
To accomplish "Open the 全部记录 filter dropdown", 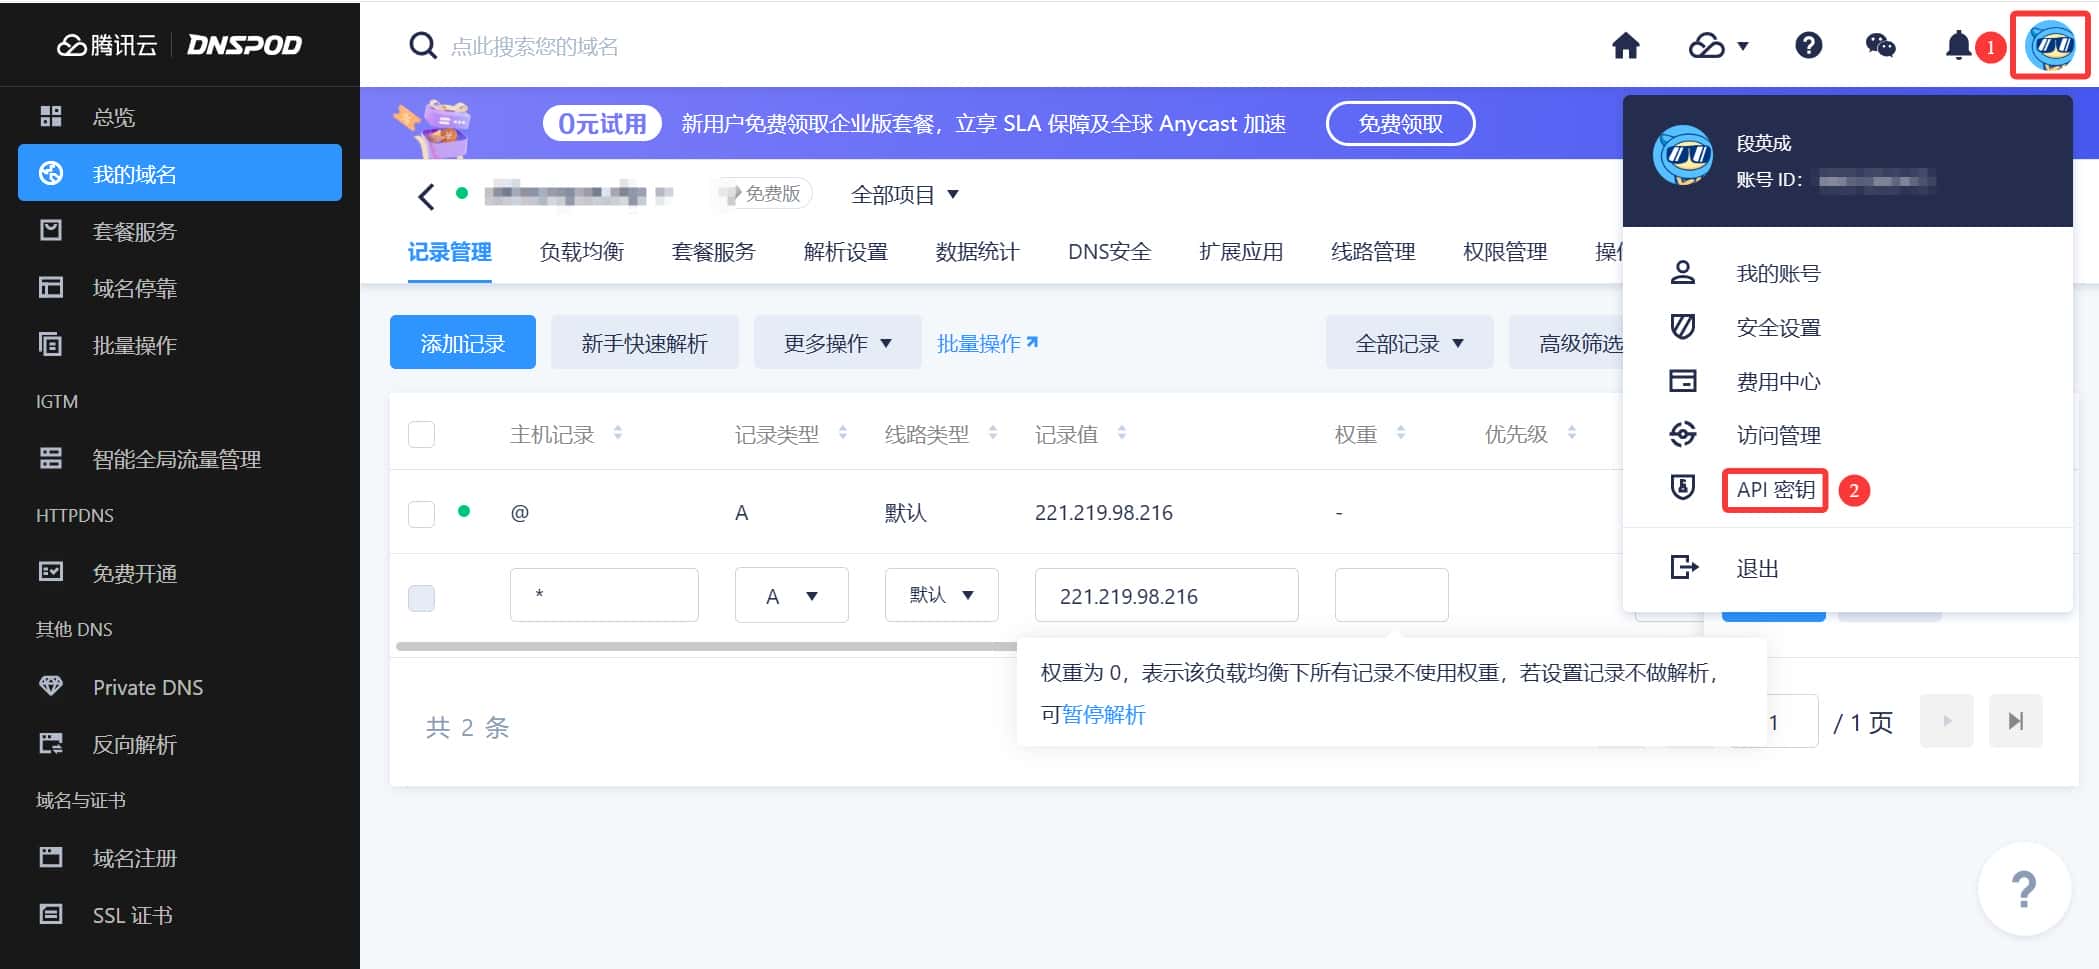I will (x=1408, y=343).
